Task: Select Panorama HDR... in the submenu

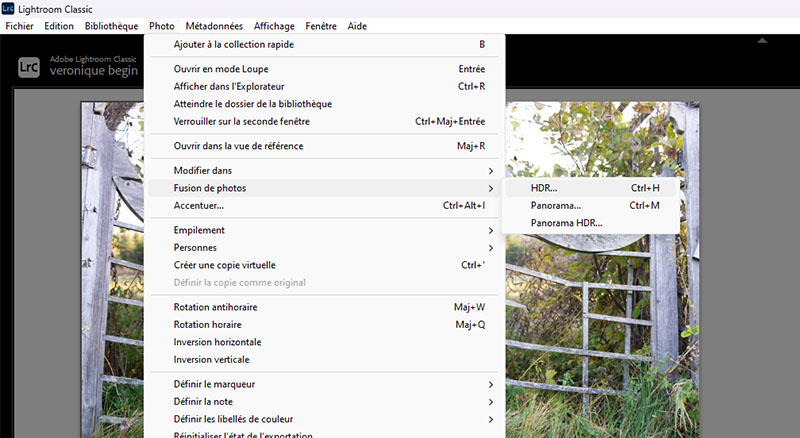Action: (590, 223)
